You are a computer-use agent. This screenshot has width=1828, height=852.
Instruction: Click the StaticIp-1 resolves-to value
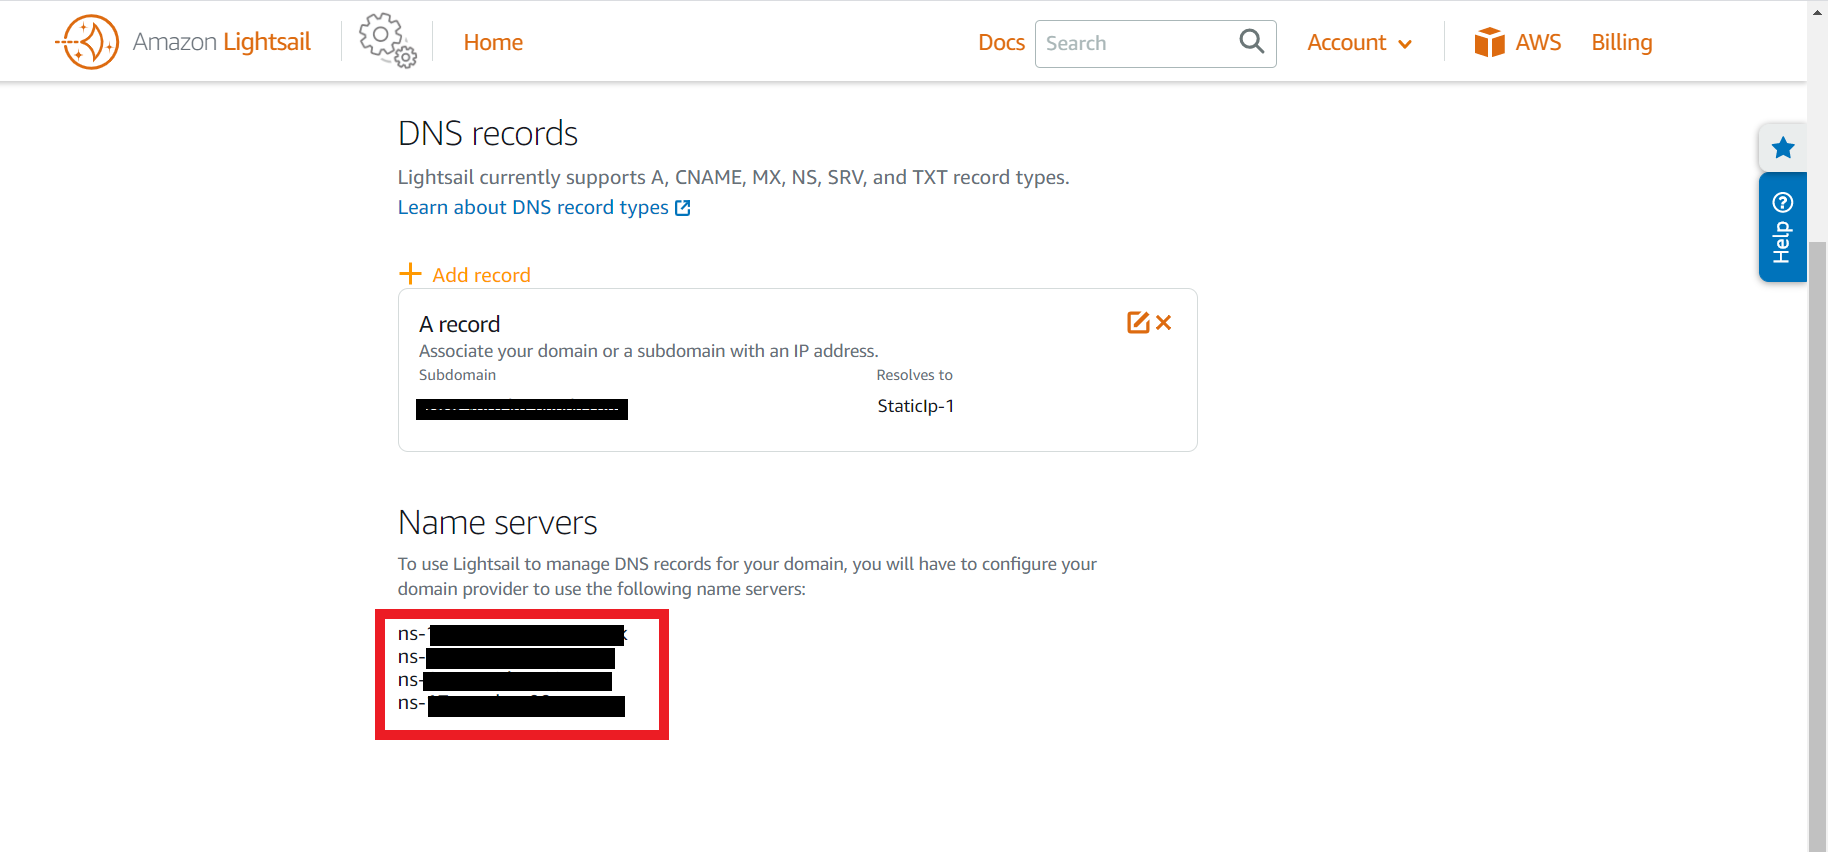point(915,406)
